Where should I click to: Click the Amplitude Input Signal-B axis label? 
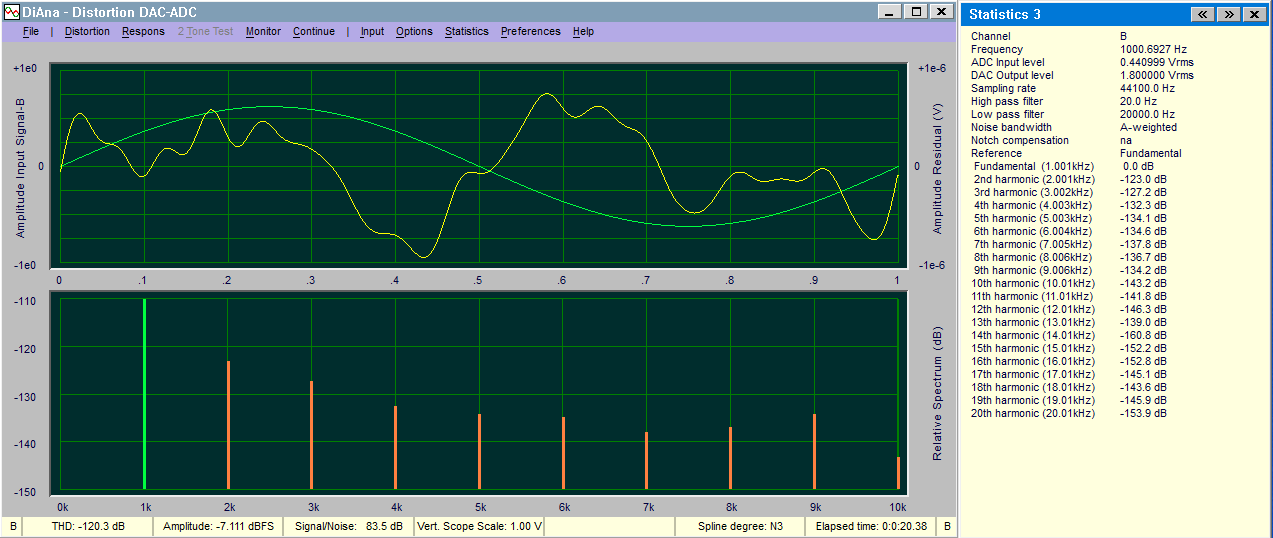click(x=20, y=167)
